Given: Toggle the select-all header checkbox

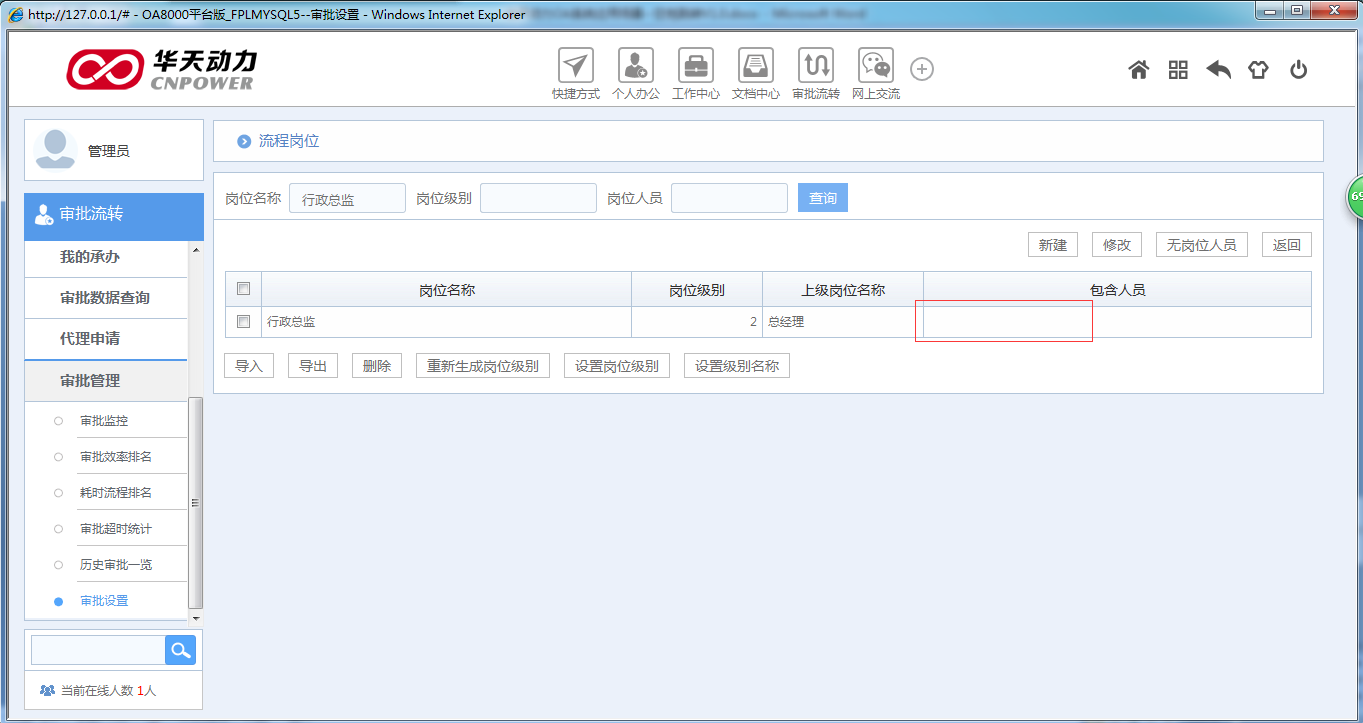Looking at the screenshot, I should (243, 289).
